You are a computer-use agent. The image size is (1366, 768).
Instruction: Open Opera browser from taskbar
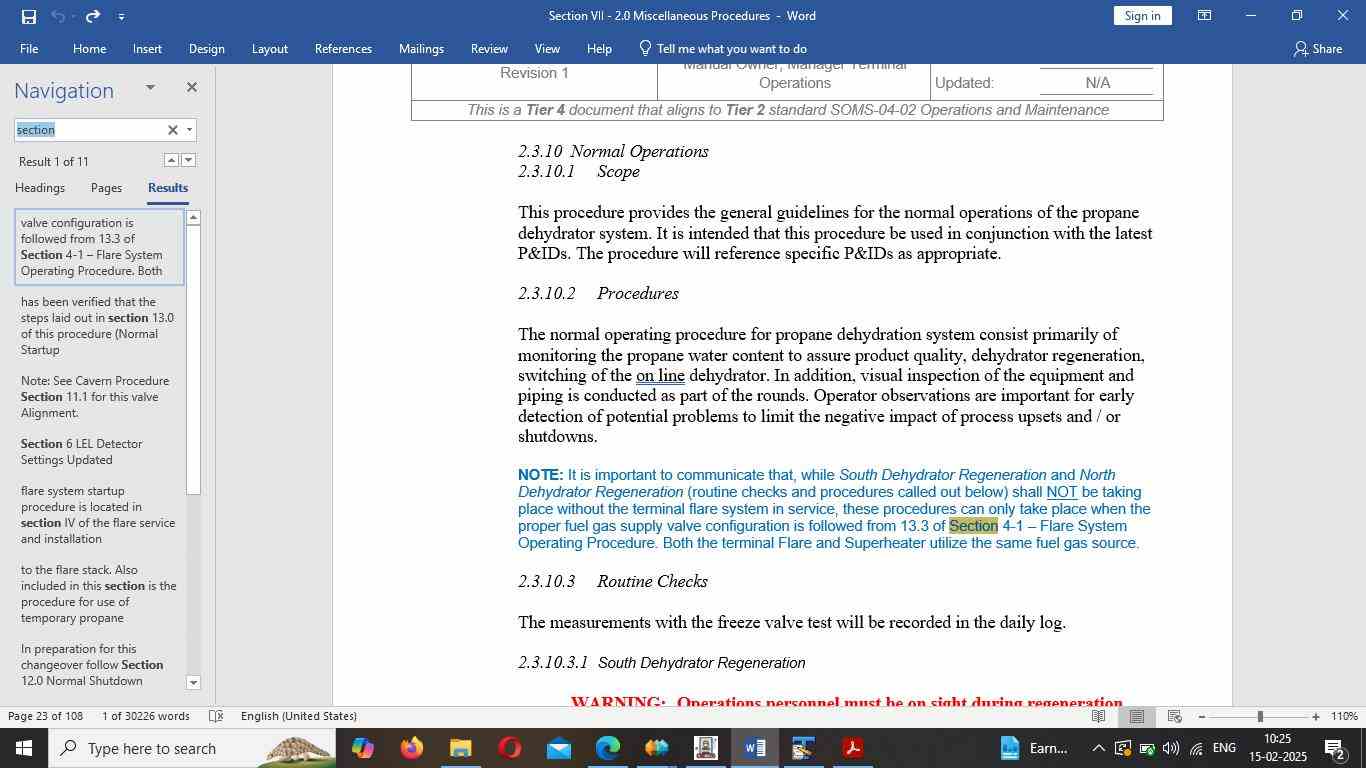509,748
